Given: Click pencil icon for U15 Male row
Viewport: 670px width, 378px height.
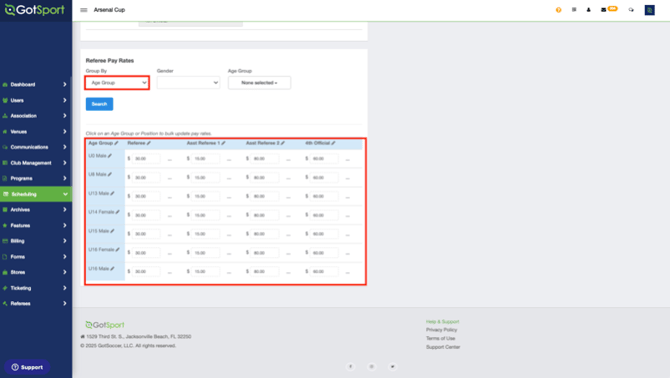Looking at the screenshot, I should 112,231.
